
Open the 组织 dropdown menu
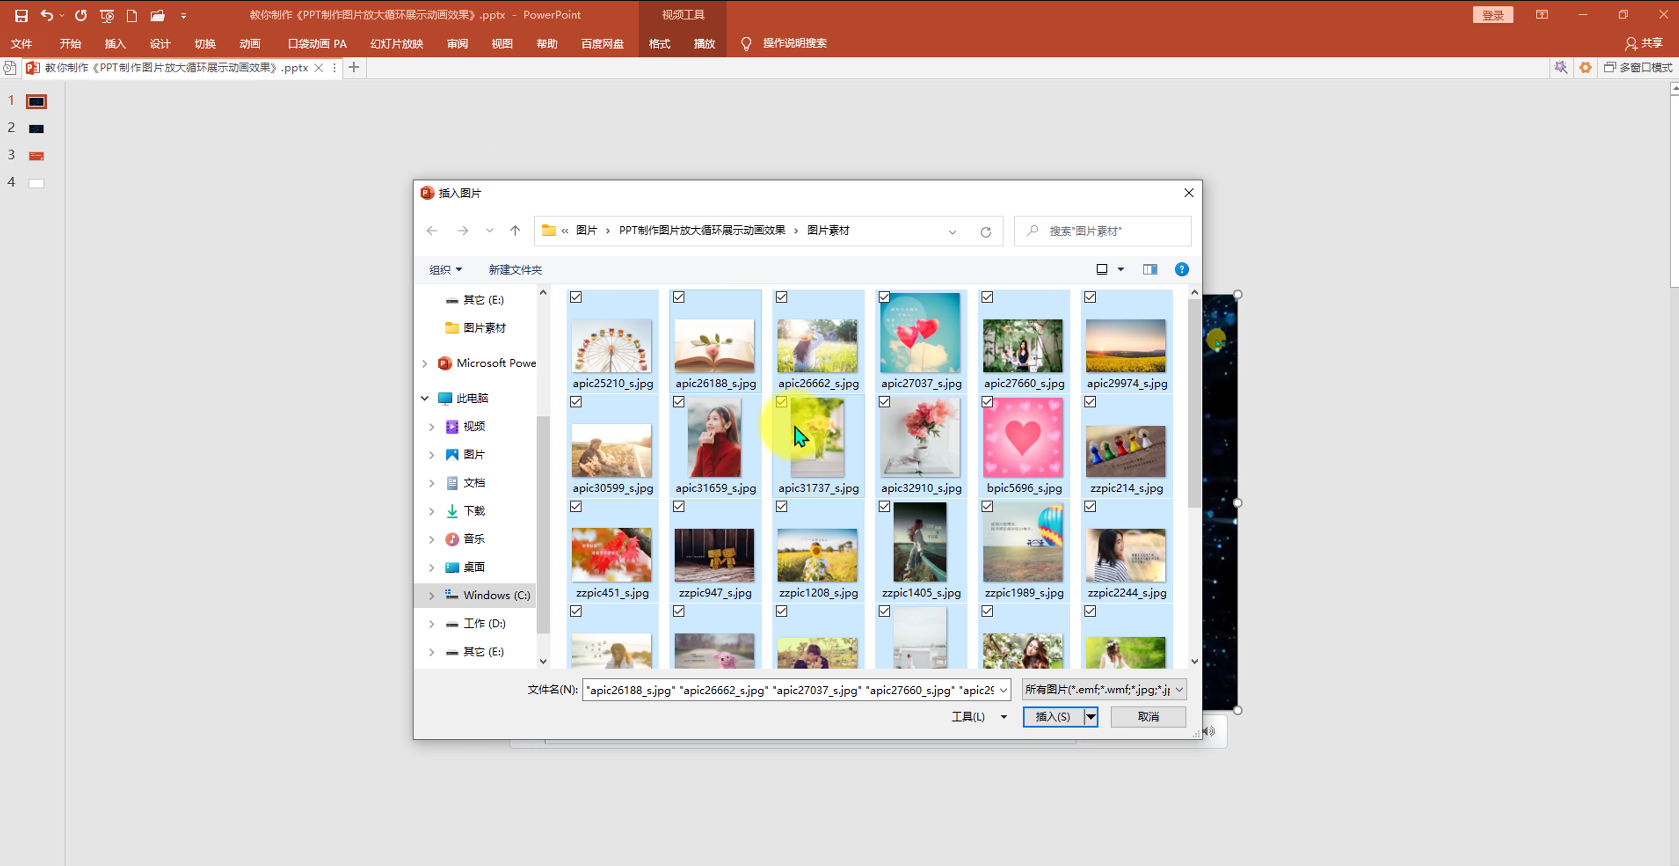click(x=445, y=270)
